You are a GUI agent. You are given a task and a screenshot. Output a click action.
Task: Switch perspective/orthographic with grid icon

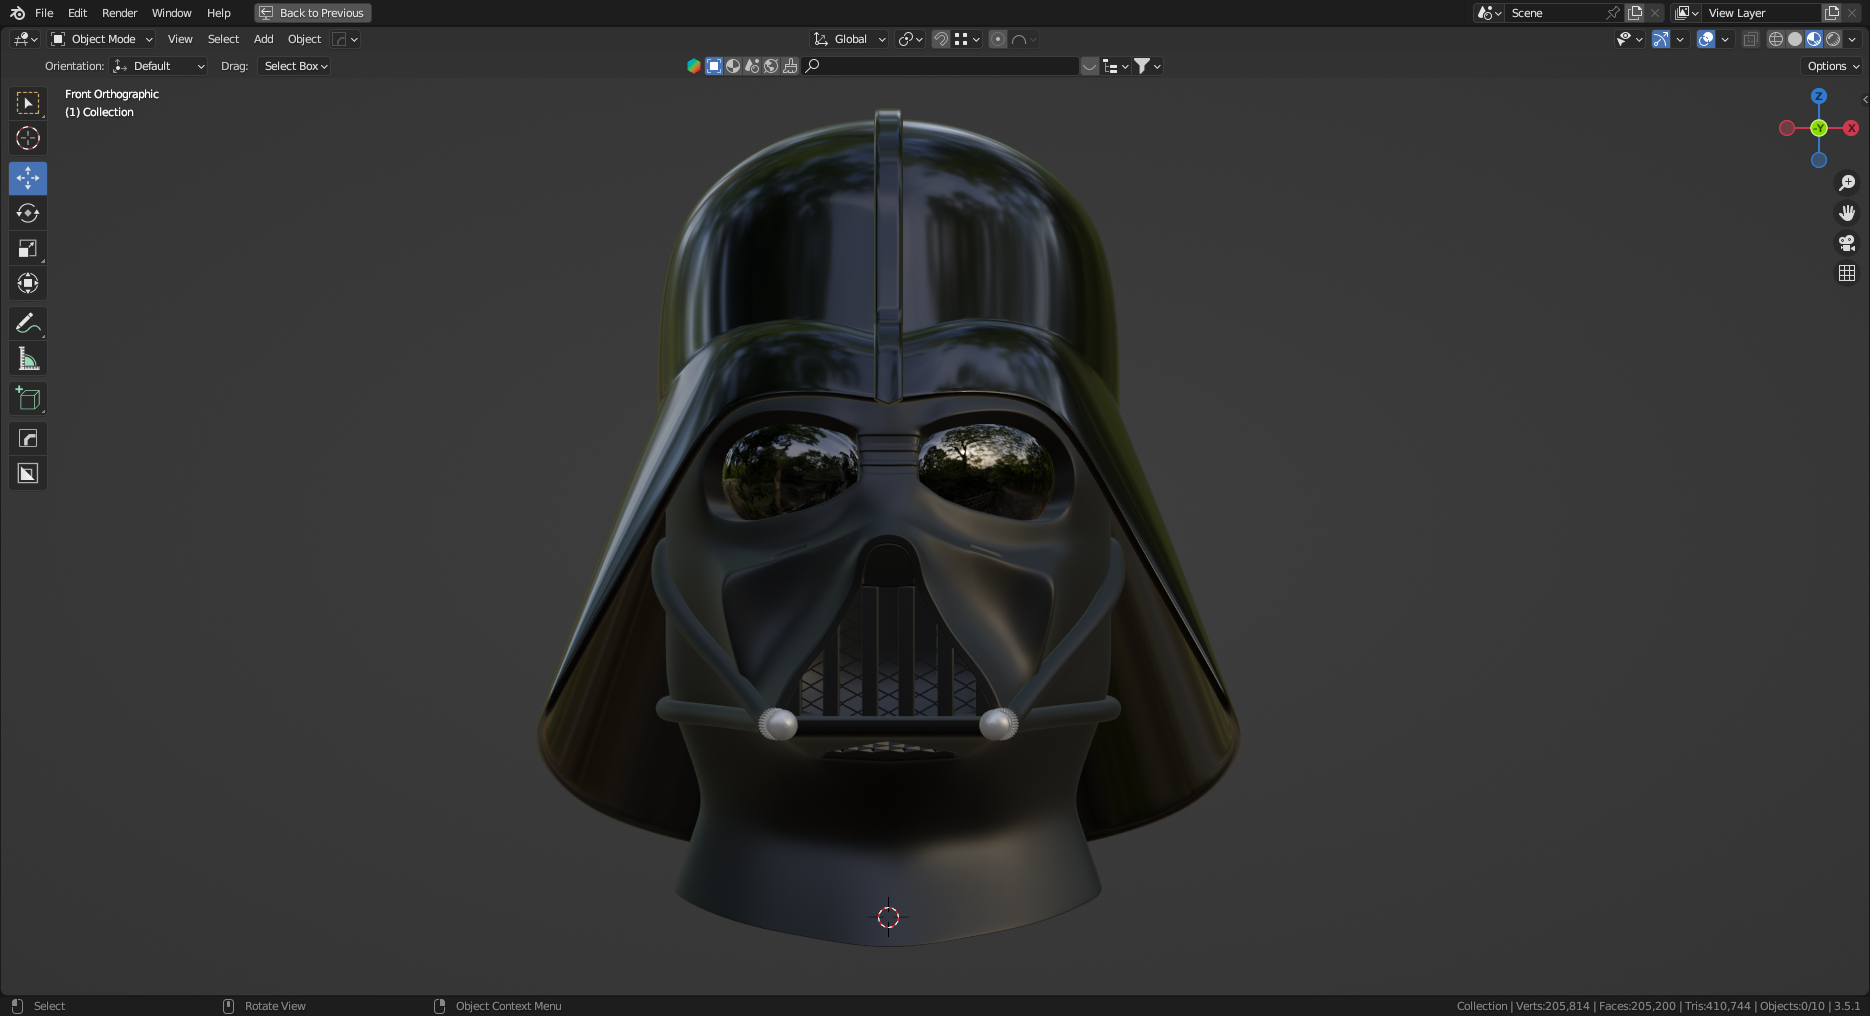[x=1847, y=273]
